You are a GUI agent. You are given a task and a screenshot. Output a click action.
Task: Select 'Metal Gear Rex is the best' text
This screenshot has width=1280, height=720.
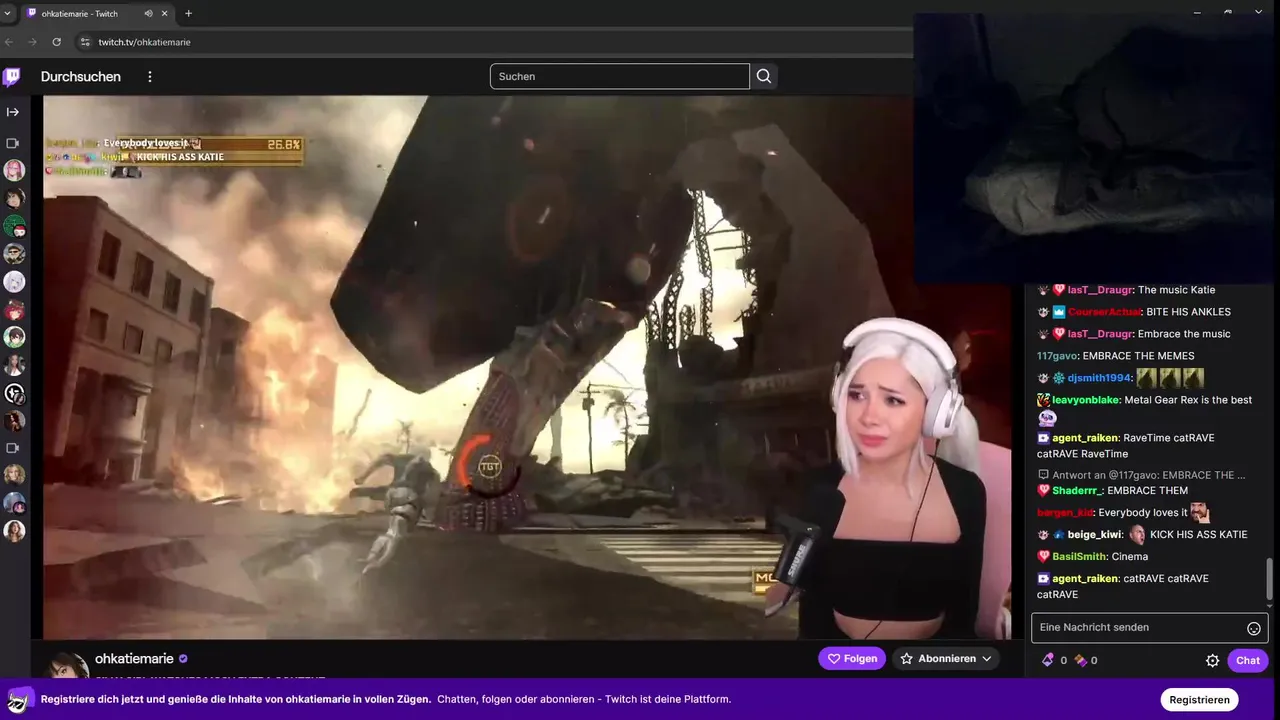coord(1188,400)
